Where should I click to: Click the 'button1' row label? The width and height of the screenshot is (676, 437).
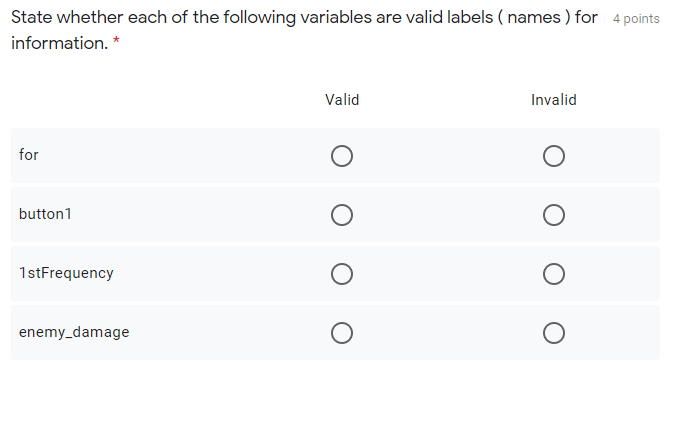click(46, 214)
